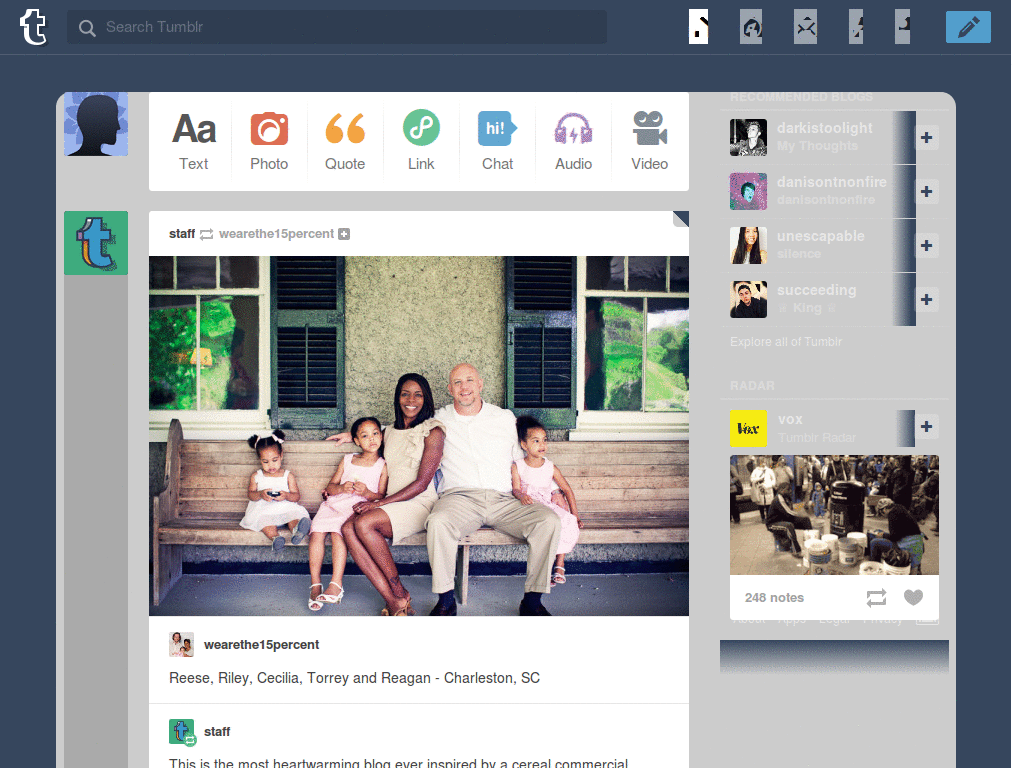Open wearethe15percent link in post header
The height and width of the screenshot is (768, 1024).
[276, 234]
